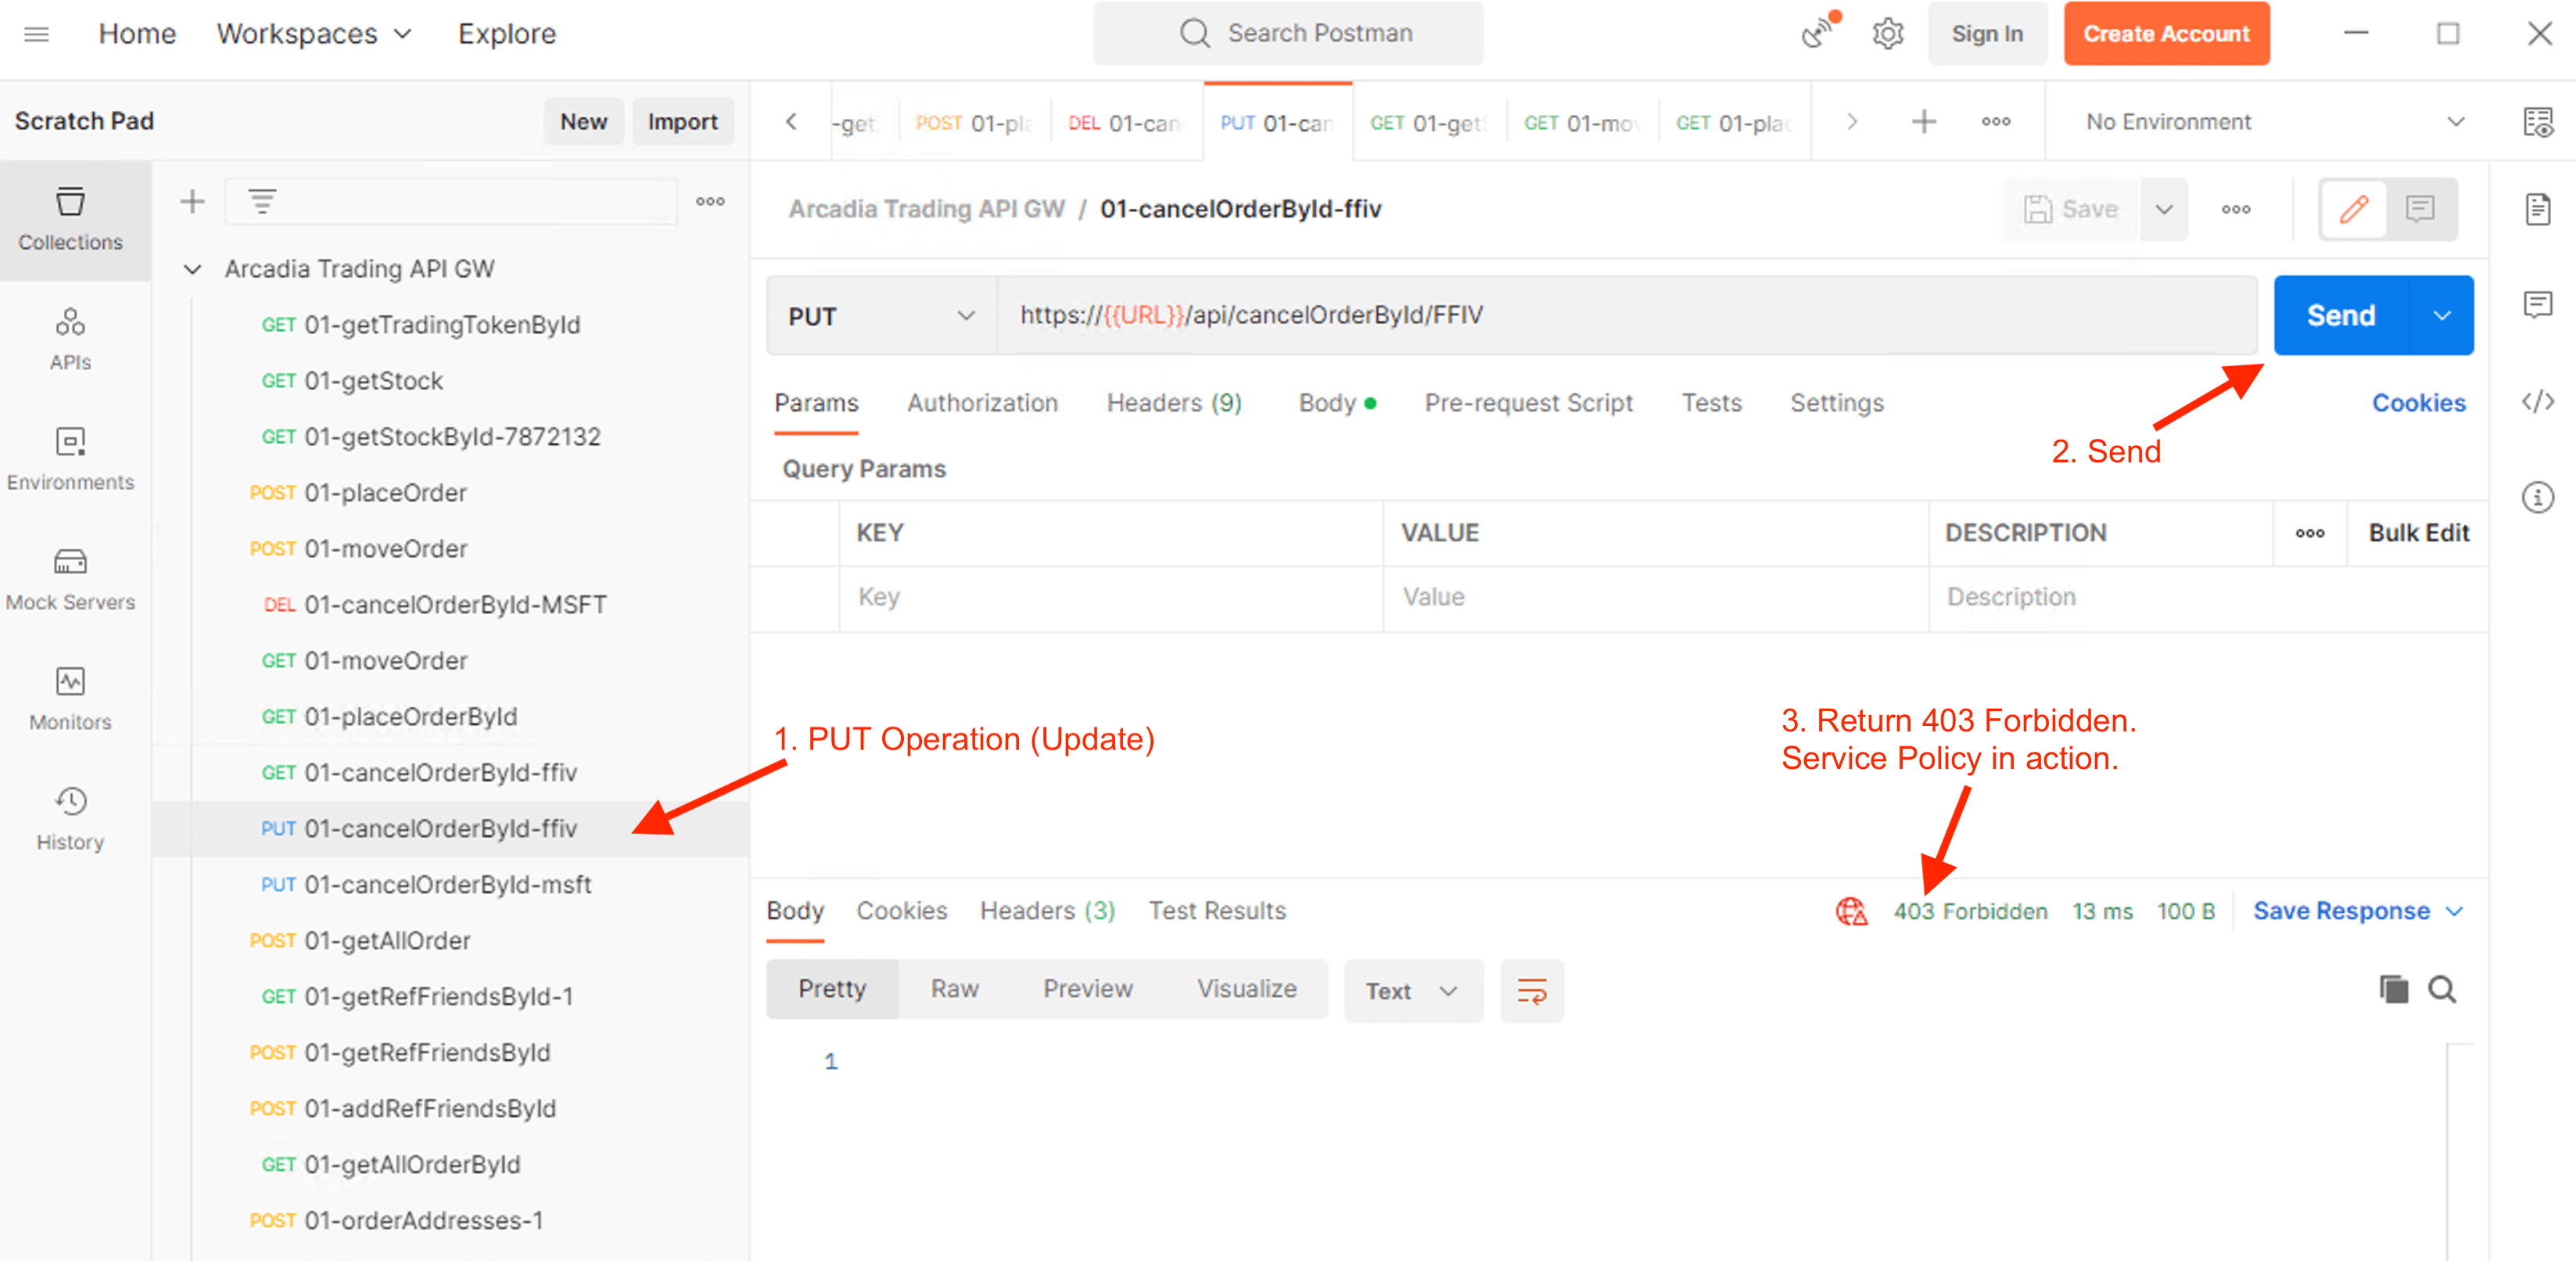Select Raw response view
This screenshot has height=1261, width=2576.
tap(954, 989)
